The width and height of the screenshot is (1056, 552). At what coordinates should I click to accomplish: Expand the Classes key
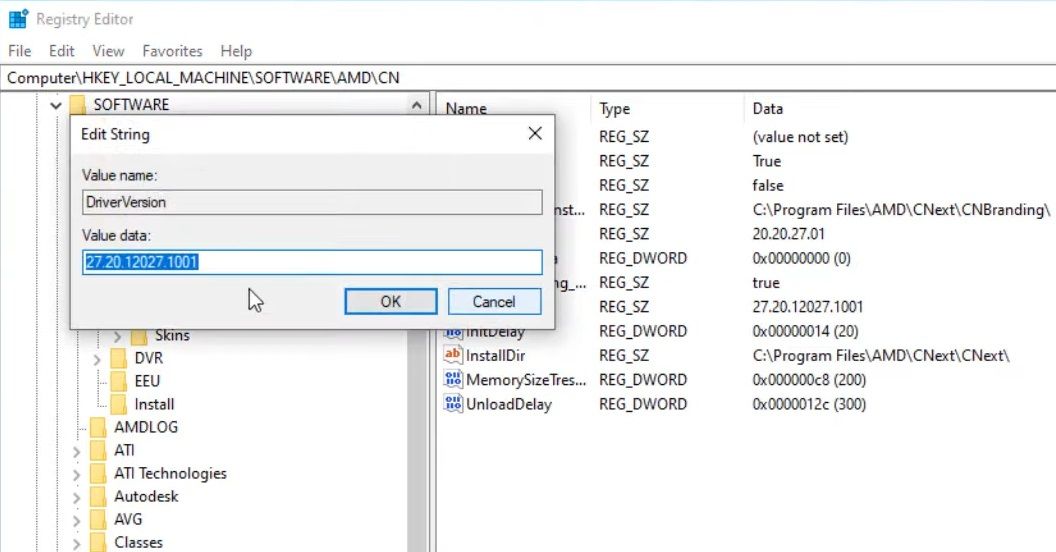click(x=77, y=543)
